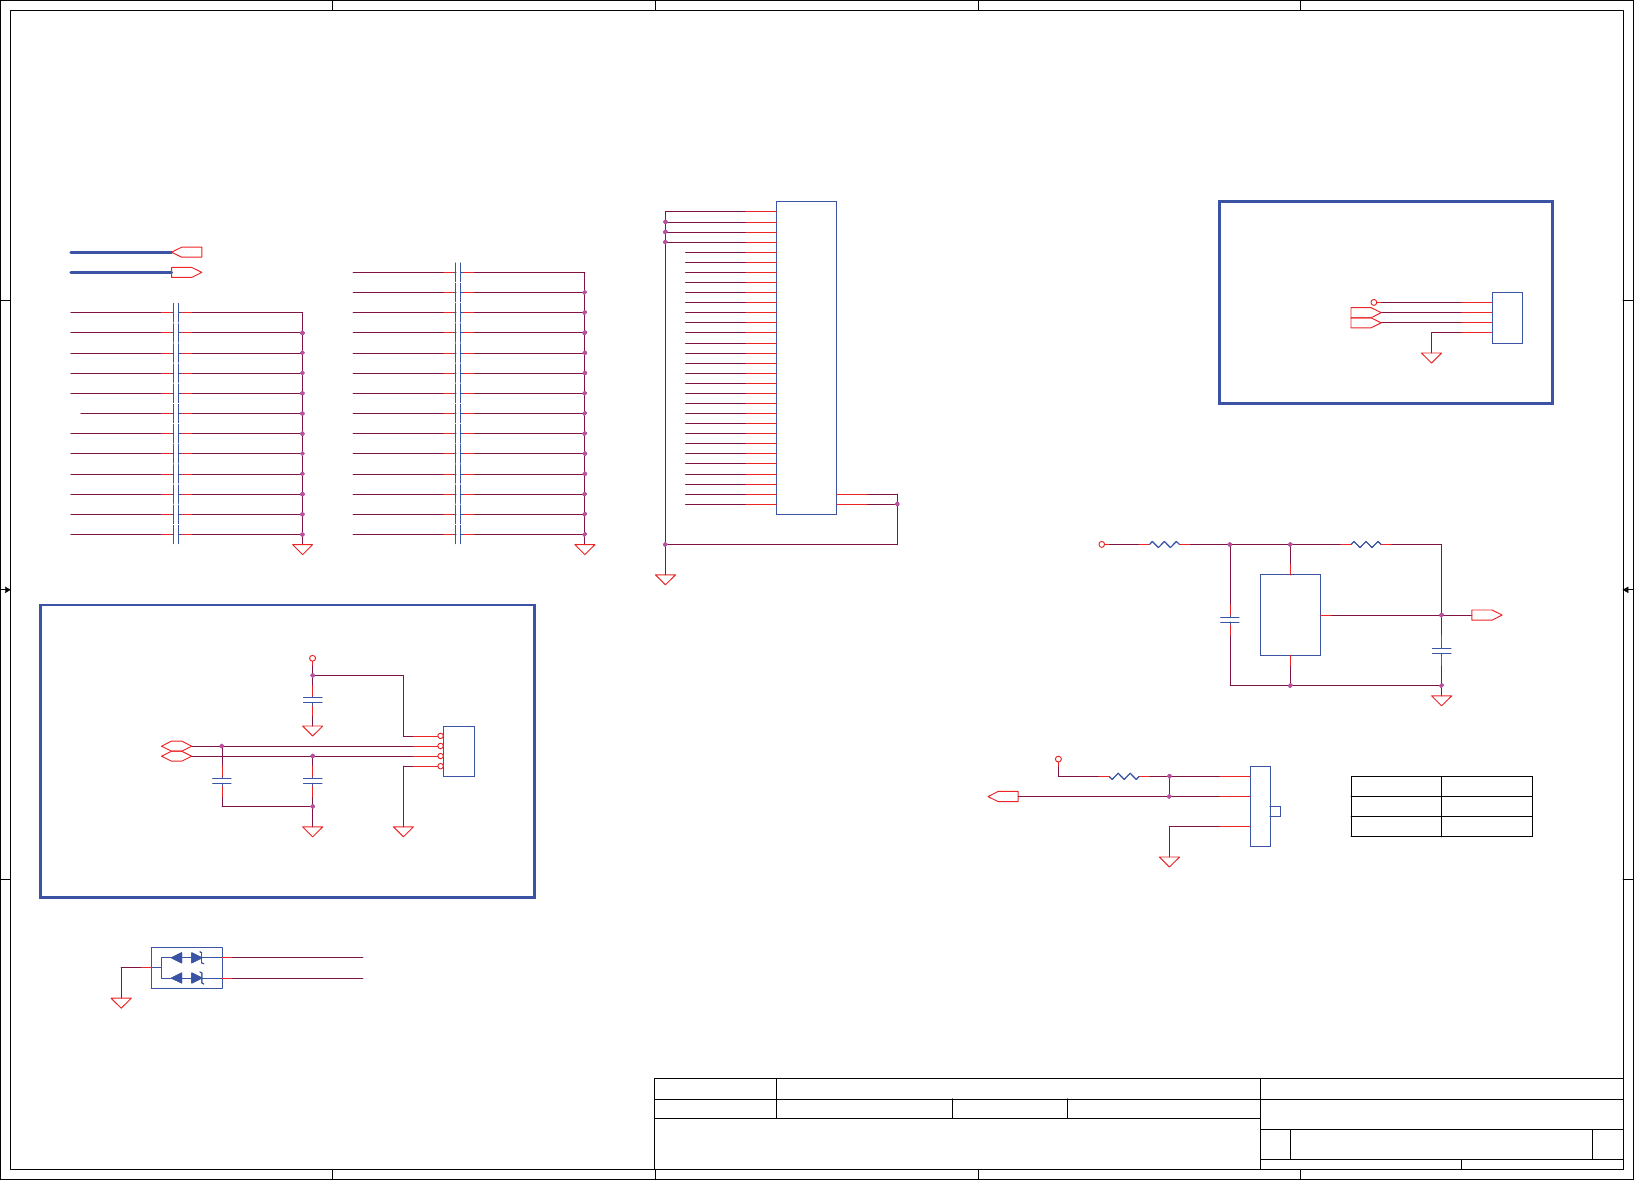This screenshot has width=1634, height=1181.
Task: Click the ground symbol below the diode array
Action: (x=121, y=1002)
